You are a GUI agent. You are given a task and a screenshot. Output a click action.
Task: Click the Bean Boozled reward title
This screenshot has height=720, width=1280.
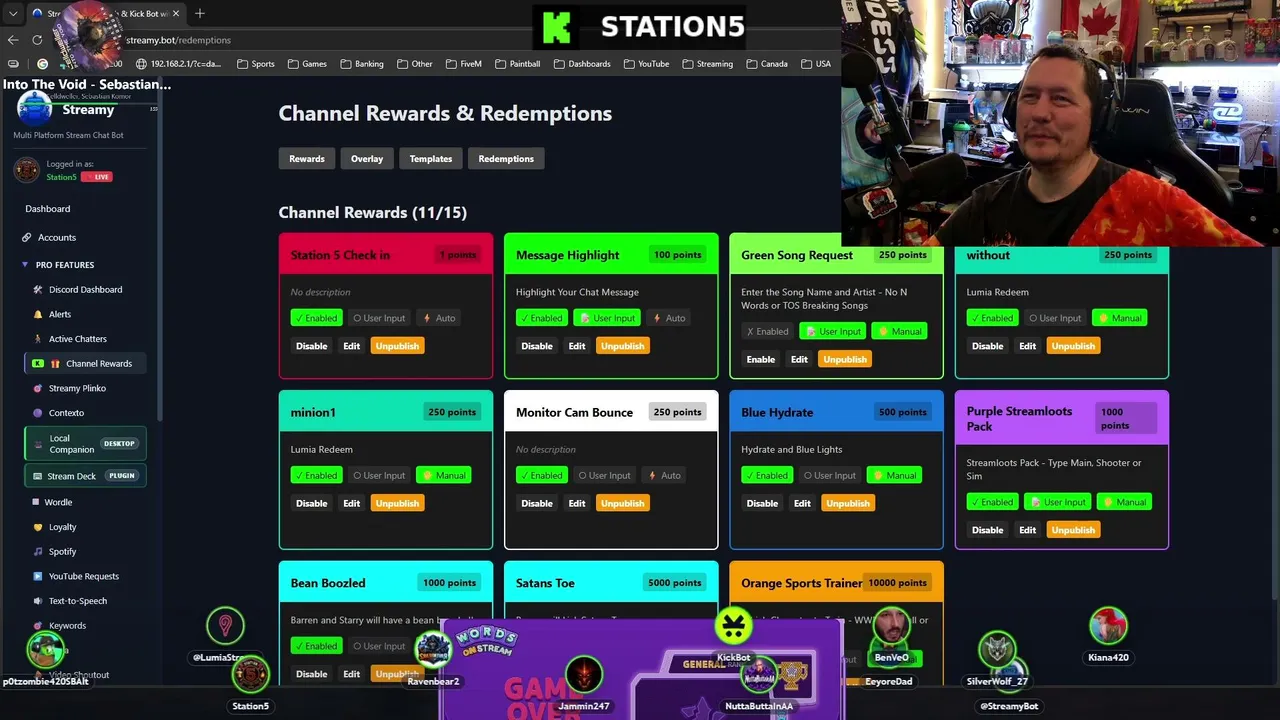pyautogui.click(x=328, y=583)
